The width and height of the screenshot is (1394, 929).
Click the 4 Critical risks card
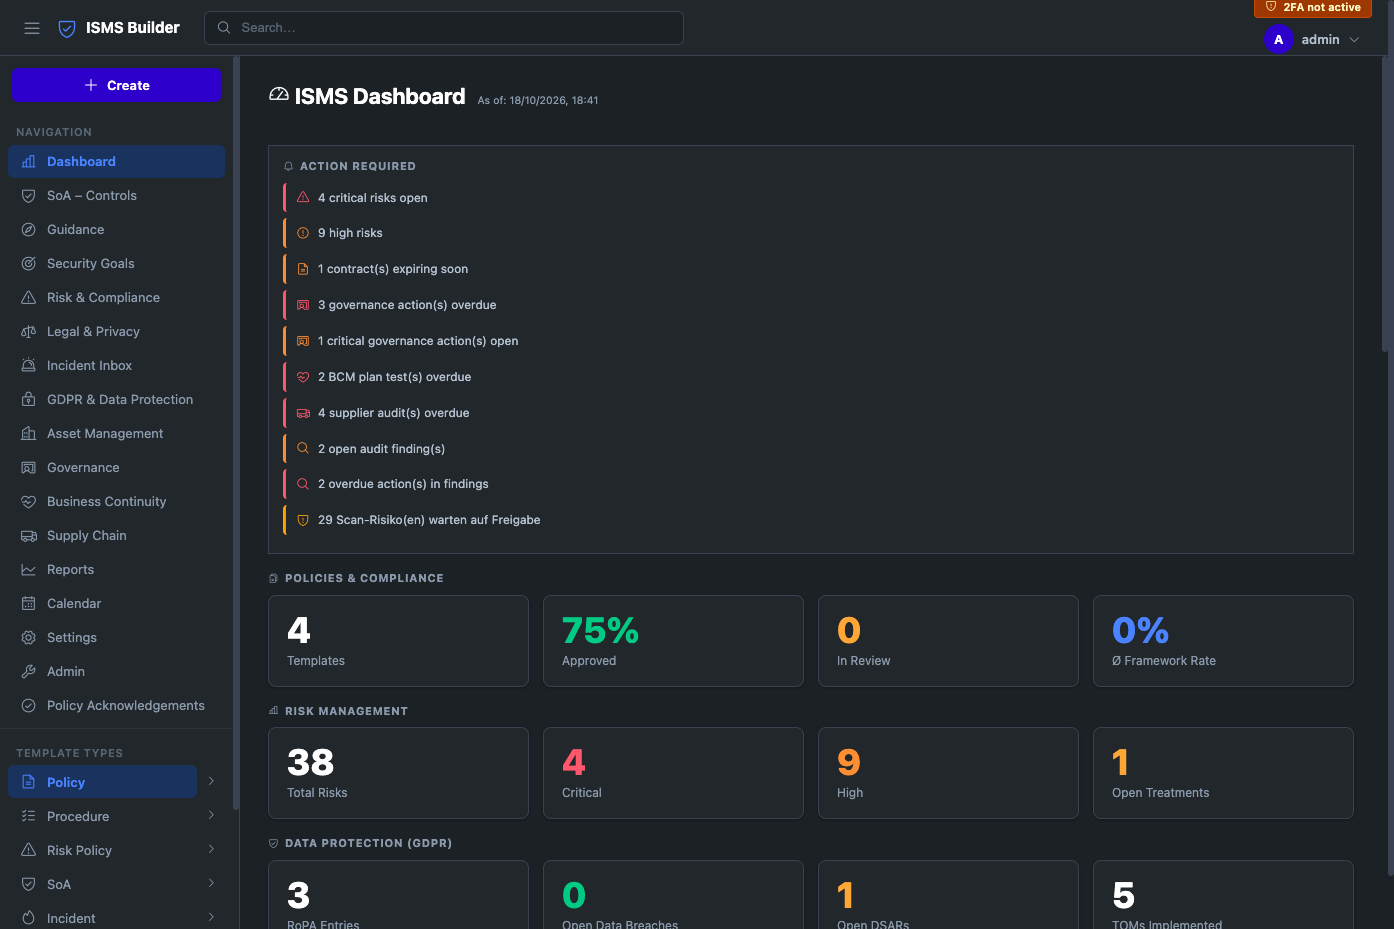coord(673,773)
